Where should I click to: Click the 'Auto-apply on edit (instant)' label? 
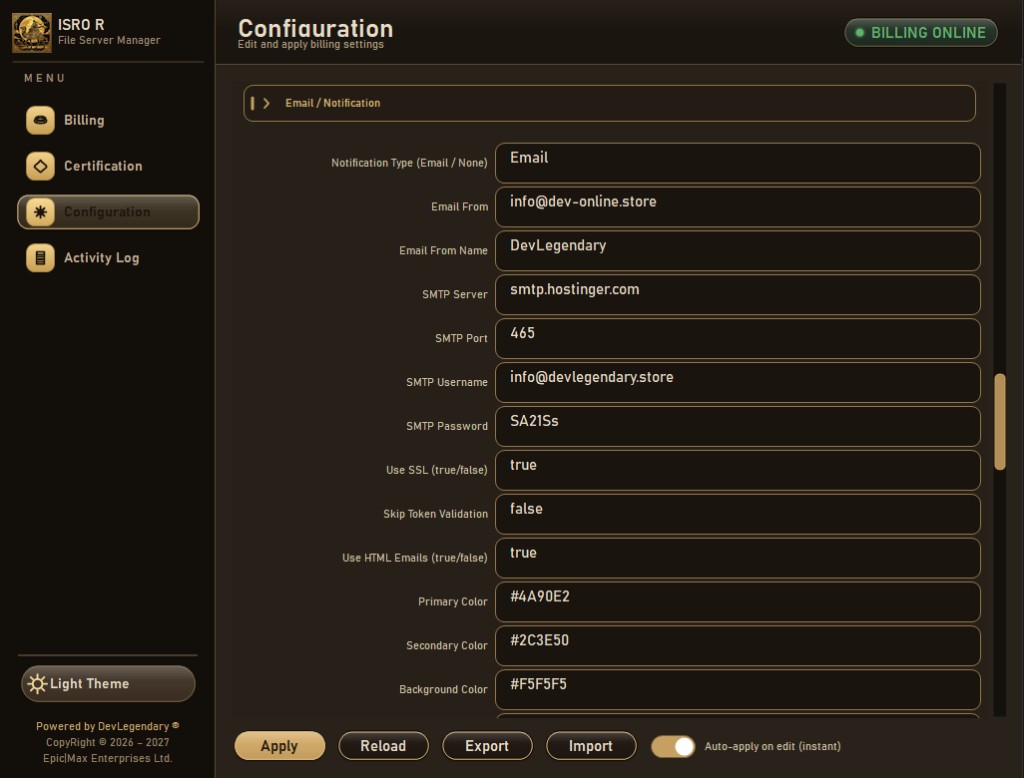coord(773,746)
